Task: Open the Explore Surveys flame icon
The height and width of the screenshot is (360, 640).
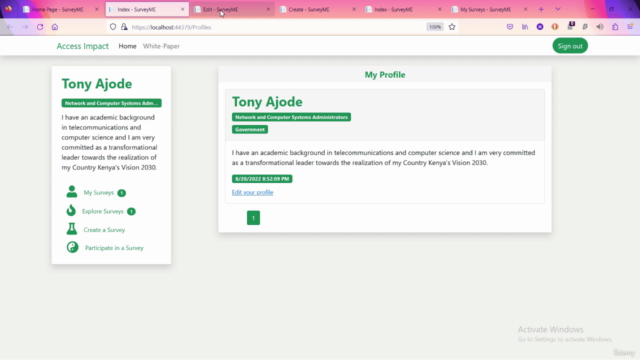Action: [x=71, y=210]
